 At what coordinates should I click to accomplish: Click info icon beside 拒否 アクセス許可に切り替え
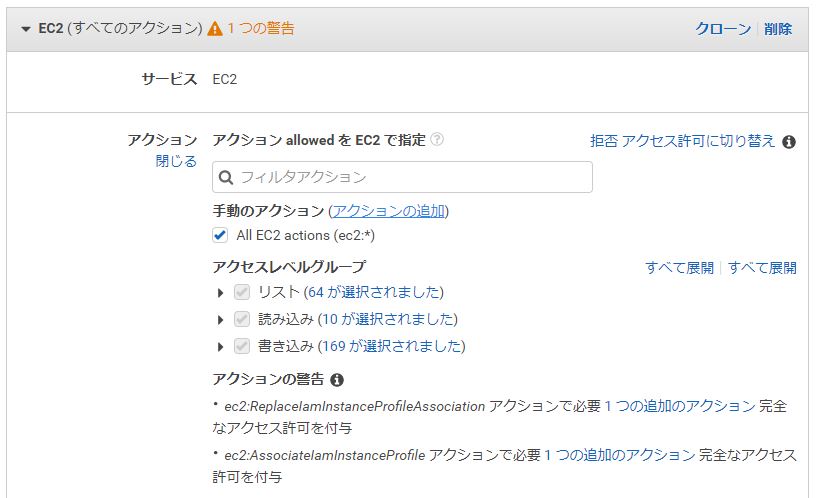pyautogui.click(x=789, y=142)
